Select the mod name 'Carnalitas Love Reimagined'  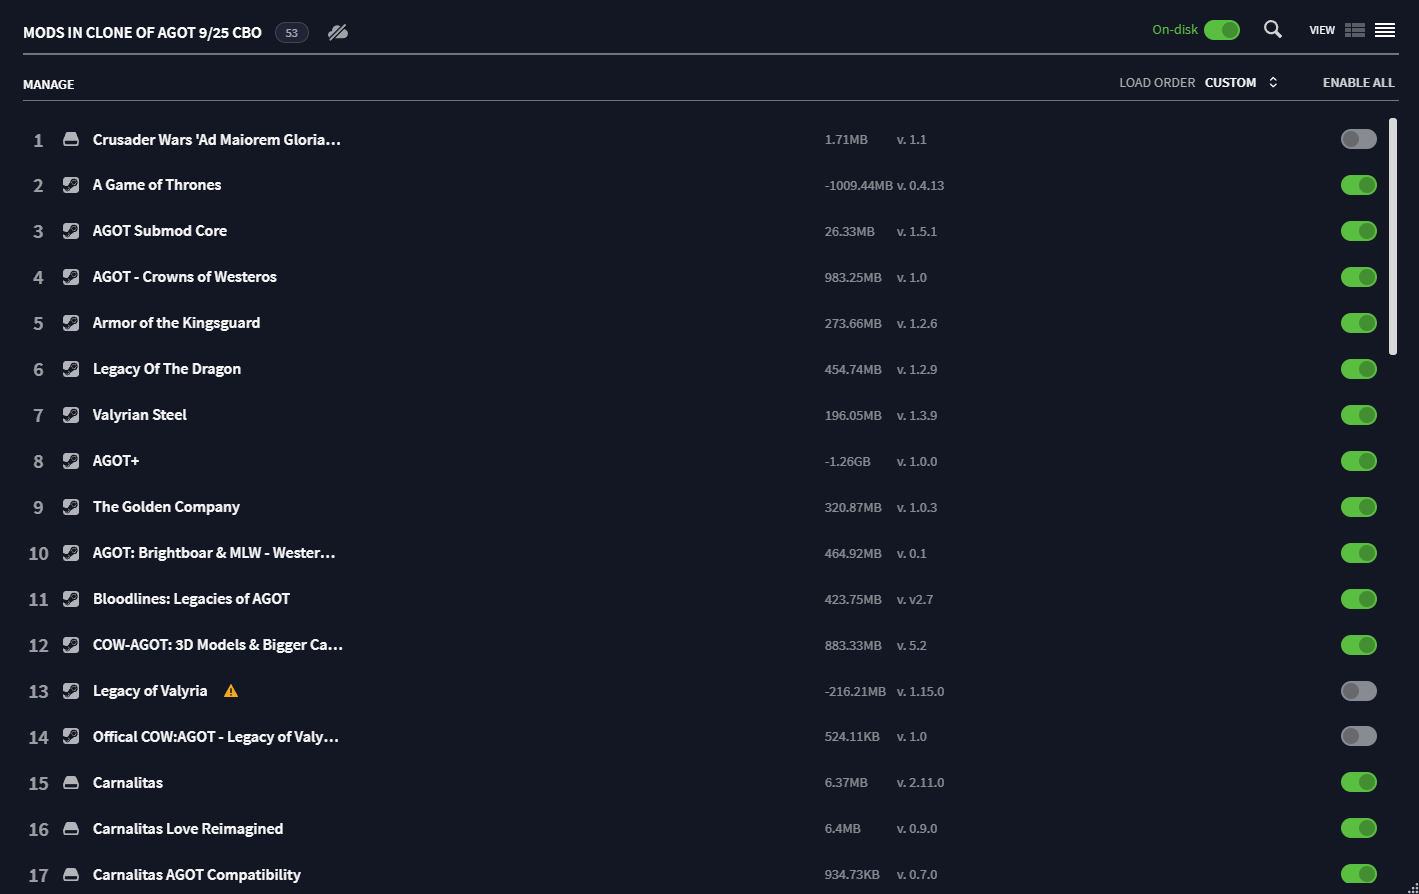click(x=188, y=829)
